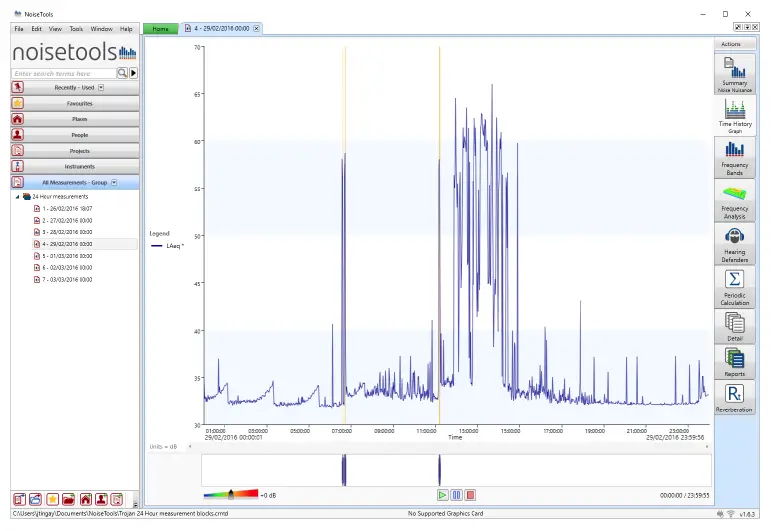Collapse the 24 Hour measurements tree node
The width and height of the screenshot is (783, 531).
[17, 197]
